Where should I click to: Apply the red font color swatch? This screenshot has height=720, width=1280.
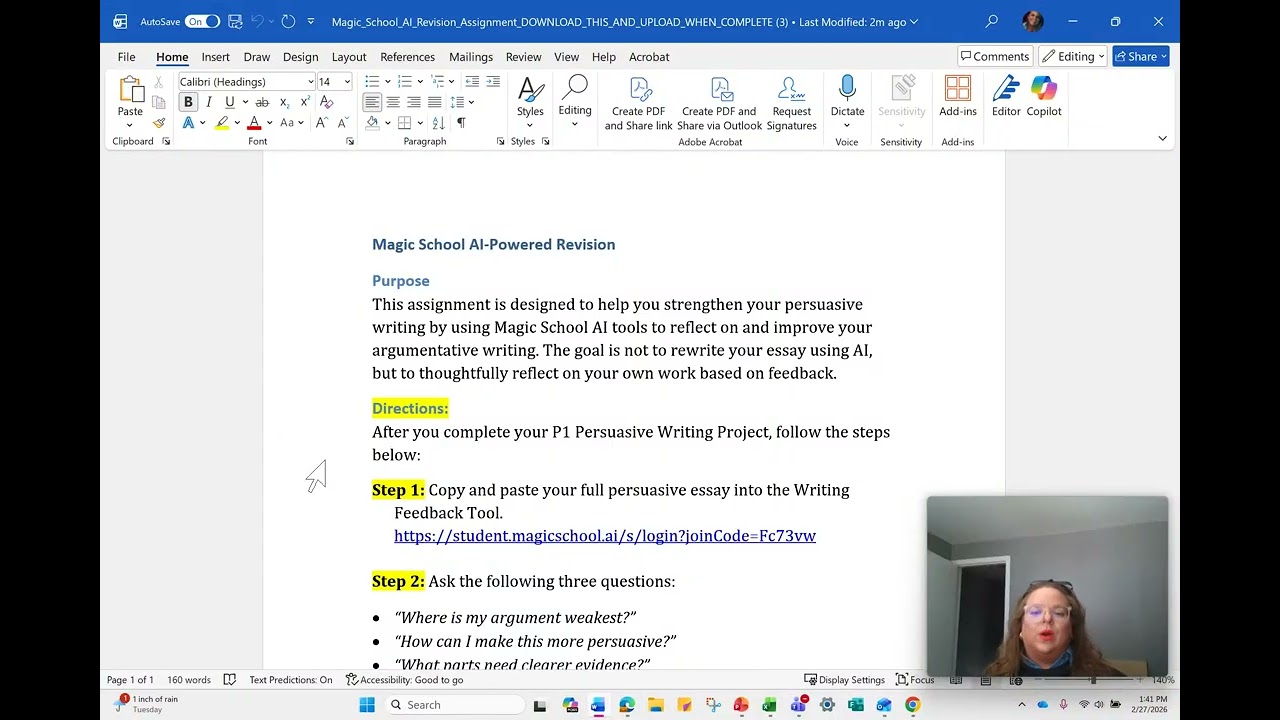pyautogui.click(x=254, y=123)
